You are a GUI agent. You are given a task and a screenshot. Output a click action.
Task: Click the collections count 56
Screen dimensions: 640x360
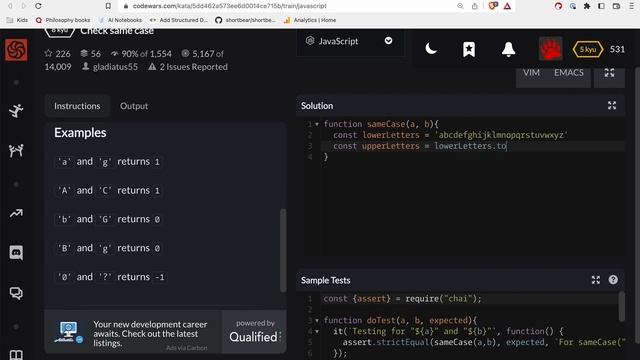pyautogui.click(x=90, y=54)
